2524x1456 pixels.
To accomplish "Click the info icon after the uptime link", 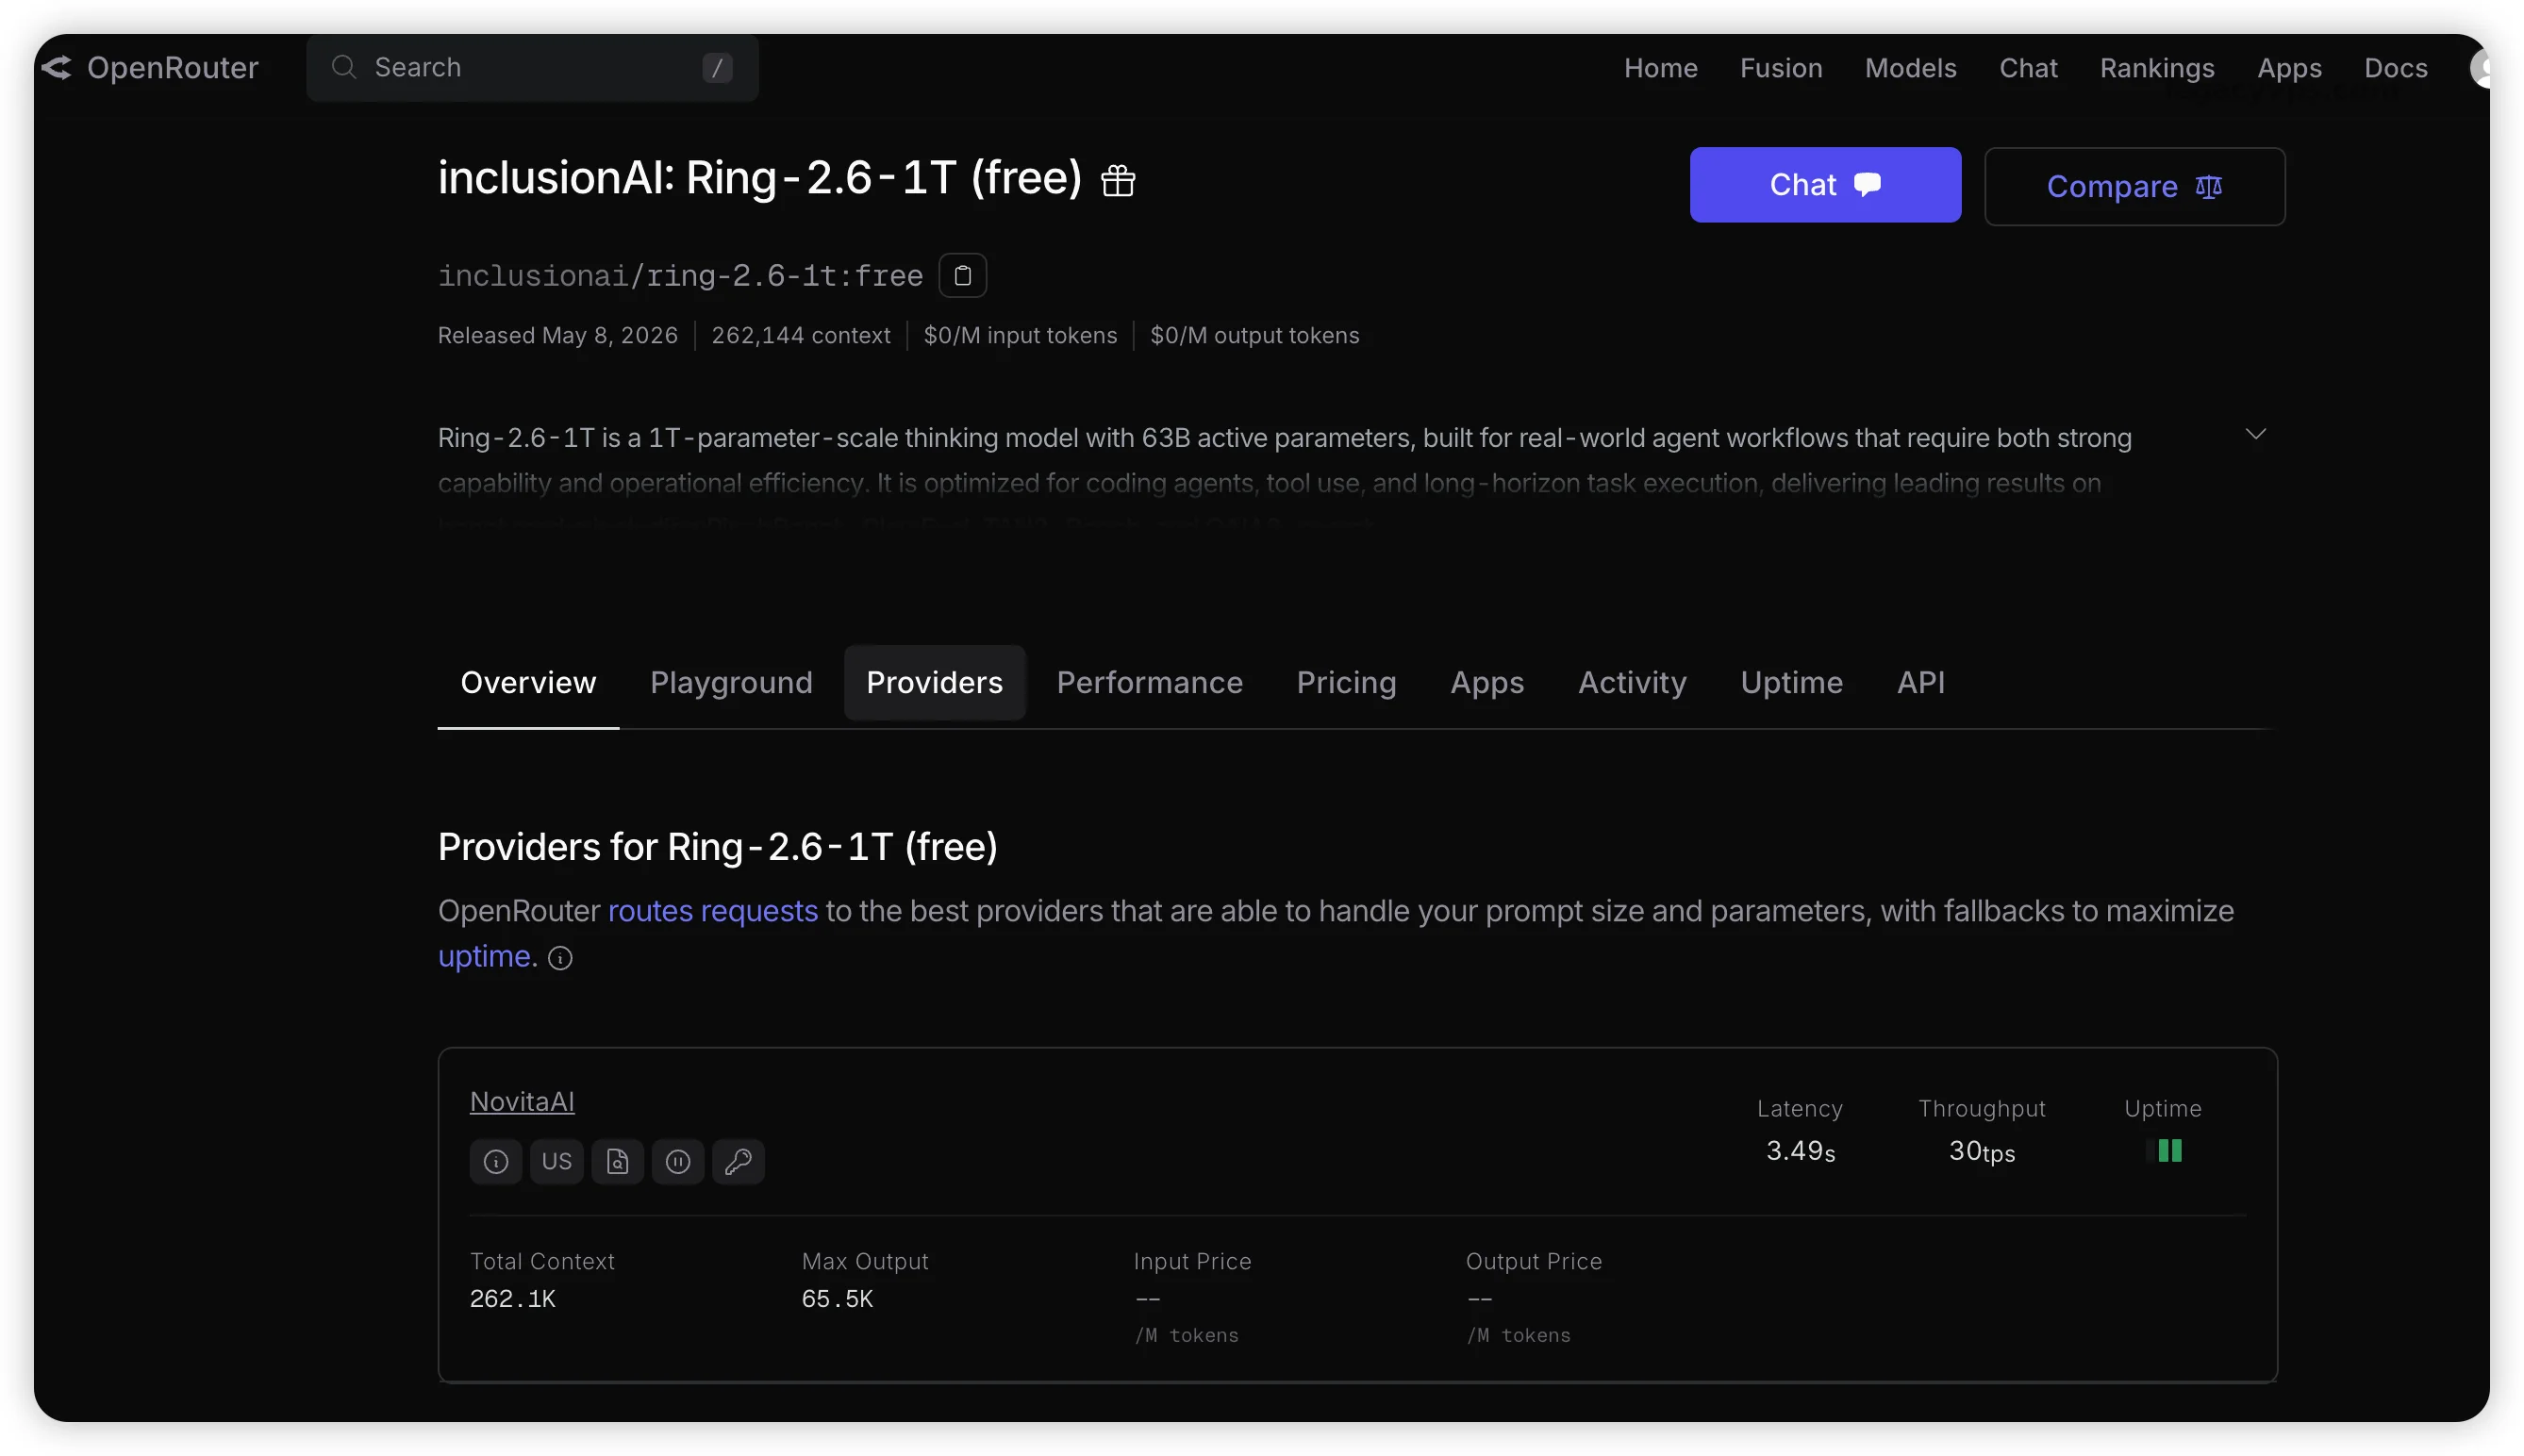I will point(560,958).
